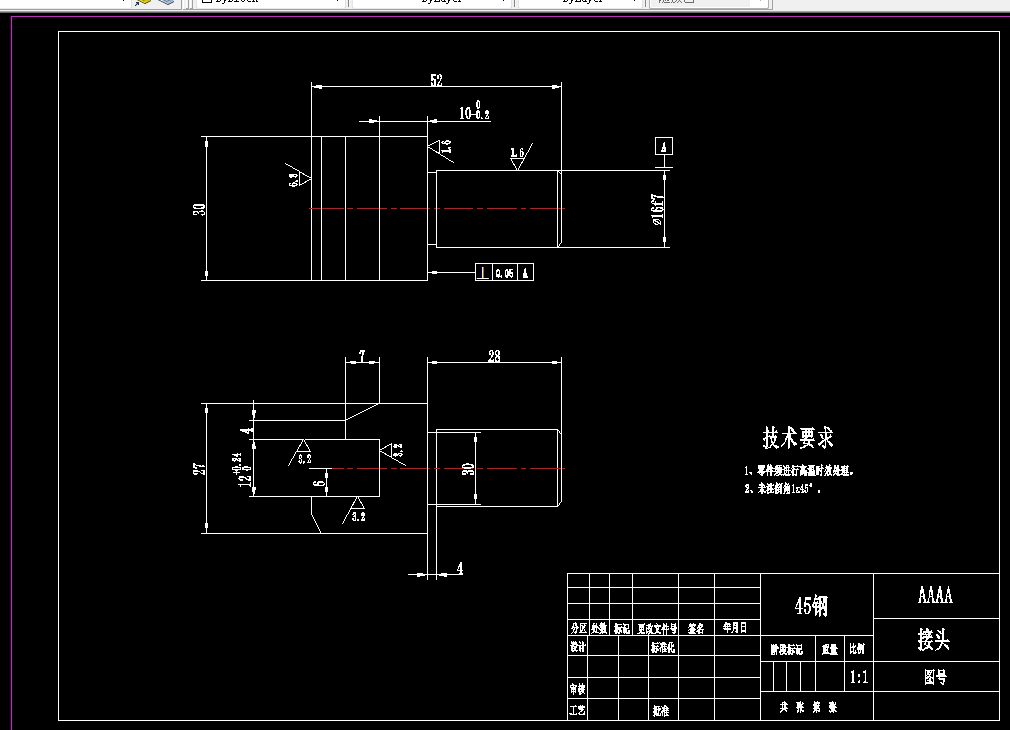Select the 更改文件号 column header
This screenshot has height=730, width=1010.
point(656,628)
